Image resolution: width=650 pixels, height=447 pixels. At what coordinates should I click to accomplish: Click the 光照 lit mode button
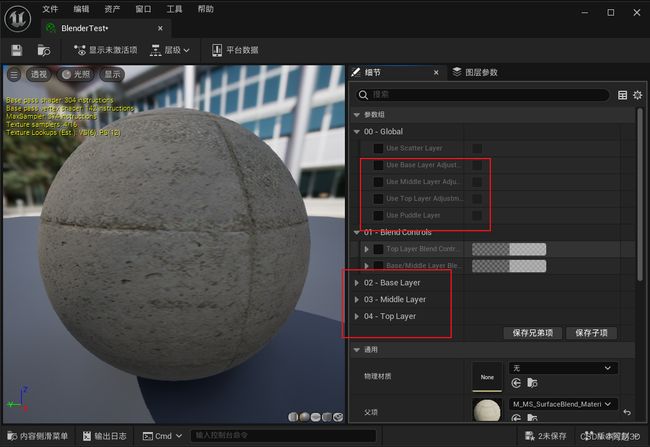tap(75, 75)
